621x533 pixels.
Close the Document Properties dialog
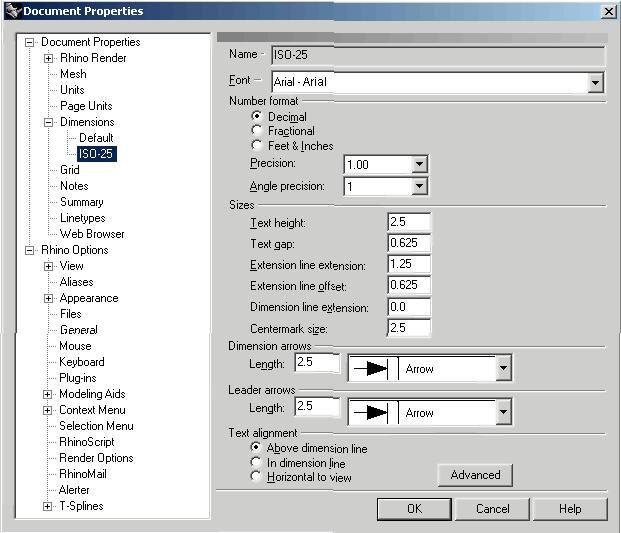click(608, 11)
